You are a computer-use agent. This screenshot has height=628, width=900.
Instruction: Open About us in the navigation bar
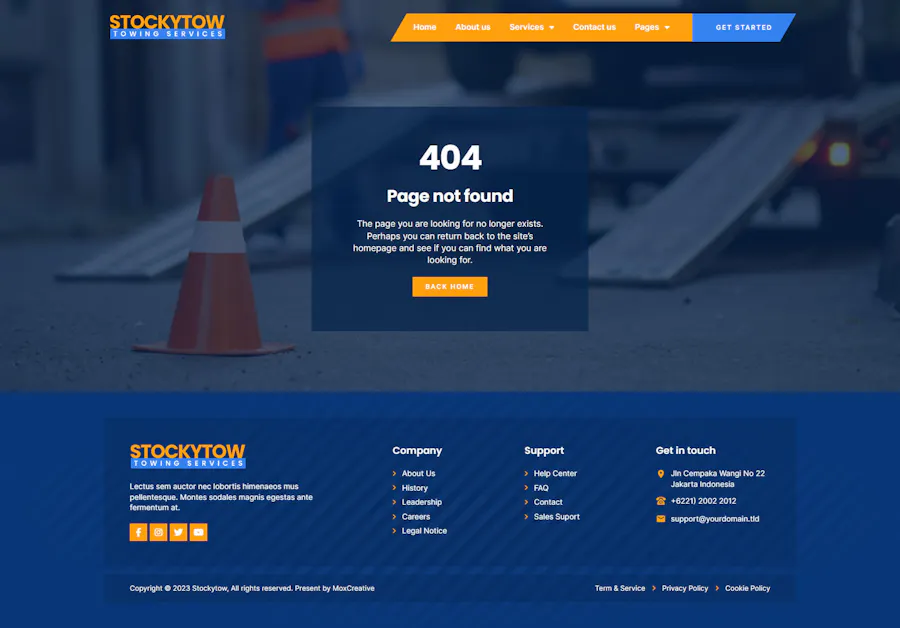point(473,27)
